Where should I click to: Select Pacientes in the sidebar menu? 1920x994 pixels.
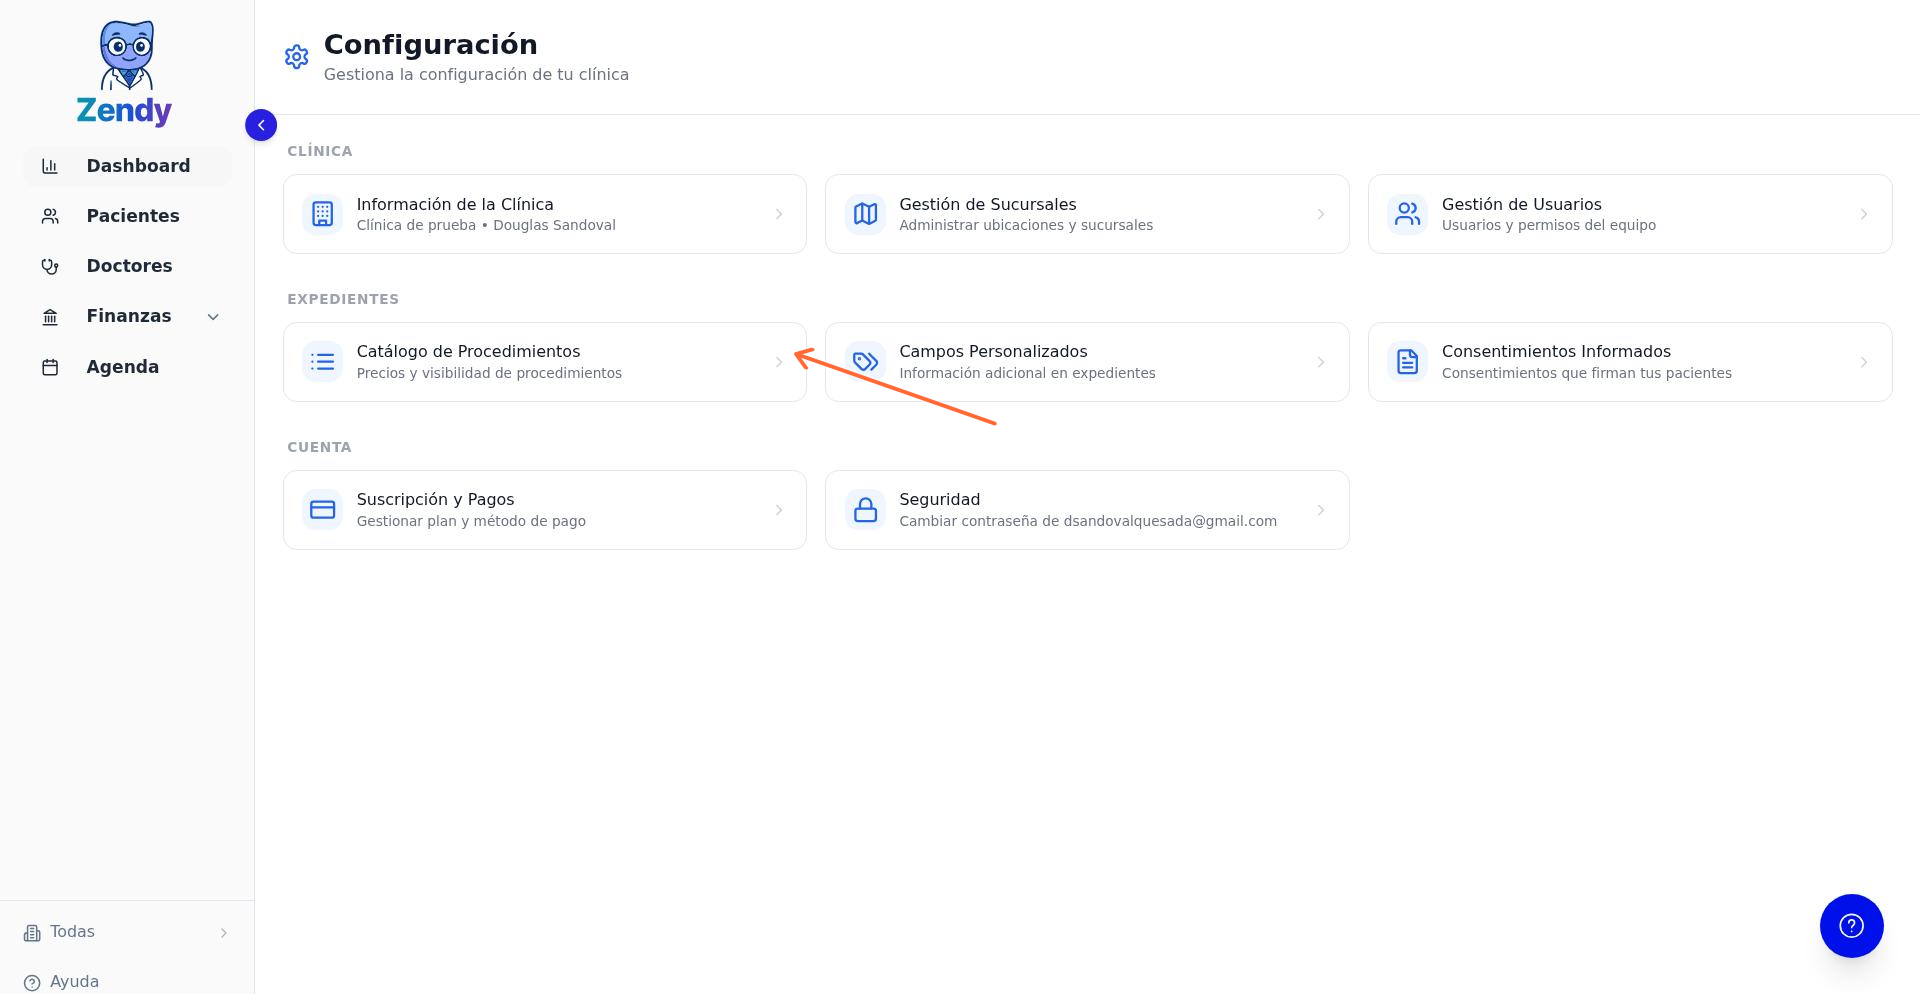(x=133, y=215)
